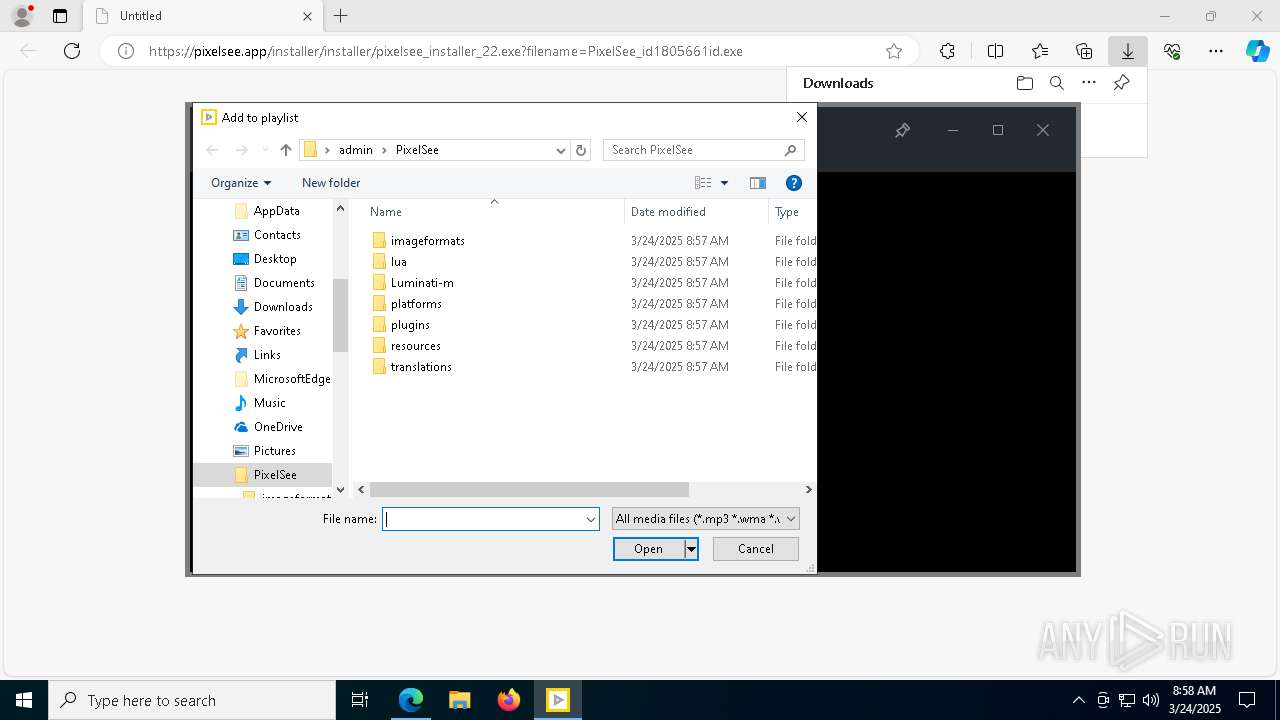Open Copilot icon in Edge
The width and height of the screenshot is (1280, 720).
click(1257, 51)
